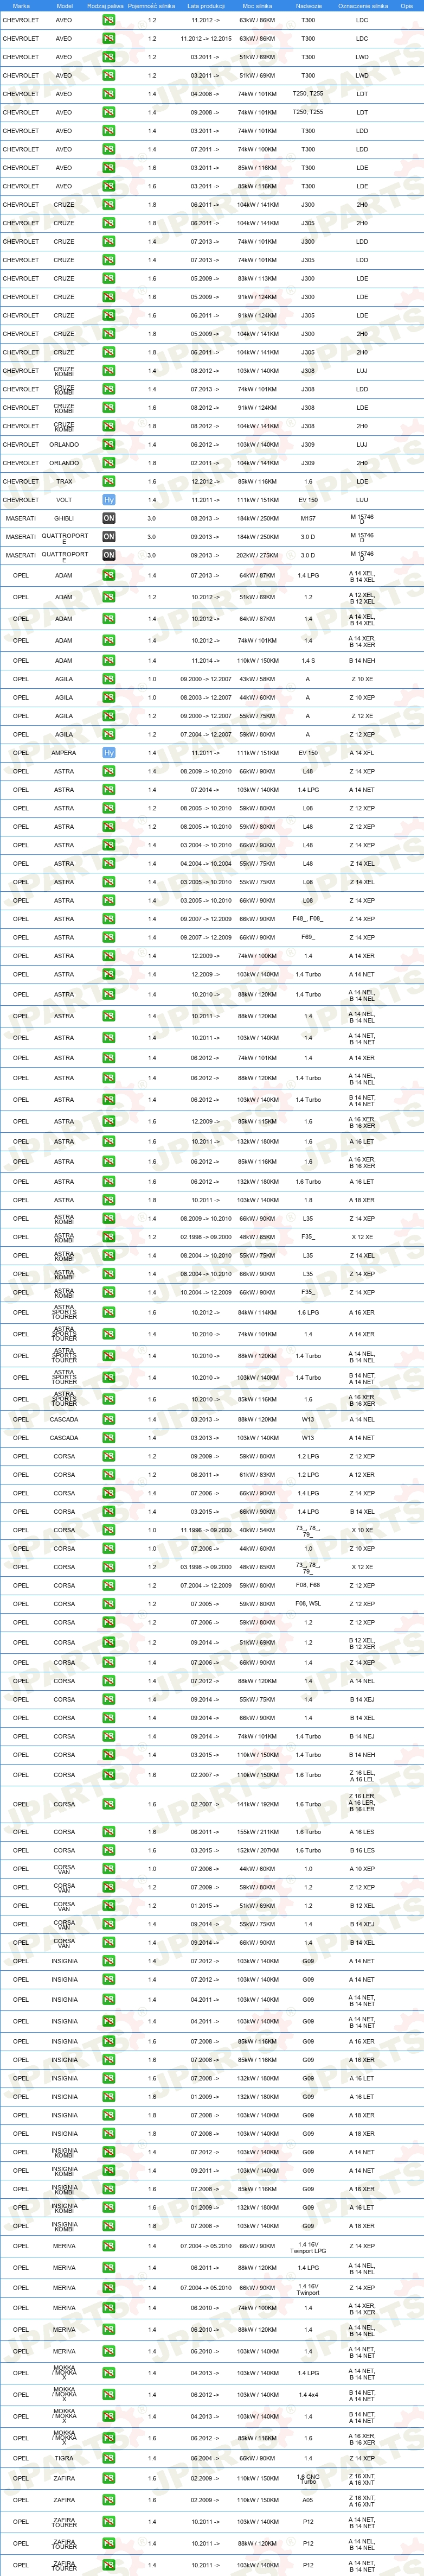Select the 40kW / 54KM power cell for Corsa
Viewport: 424px width, 2576px height.
coord(257,1530)
